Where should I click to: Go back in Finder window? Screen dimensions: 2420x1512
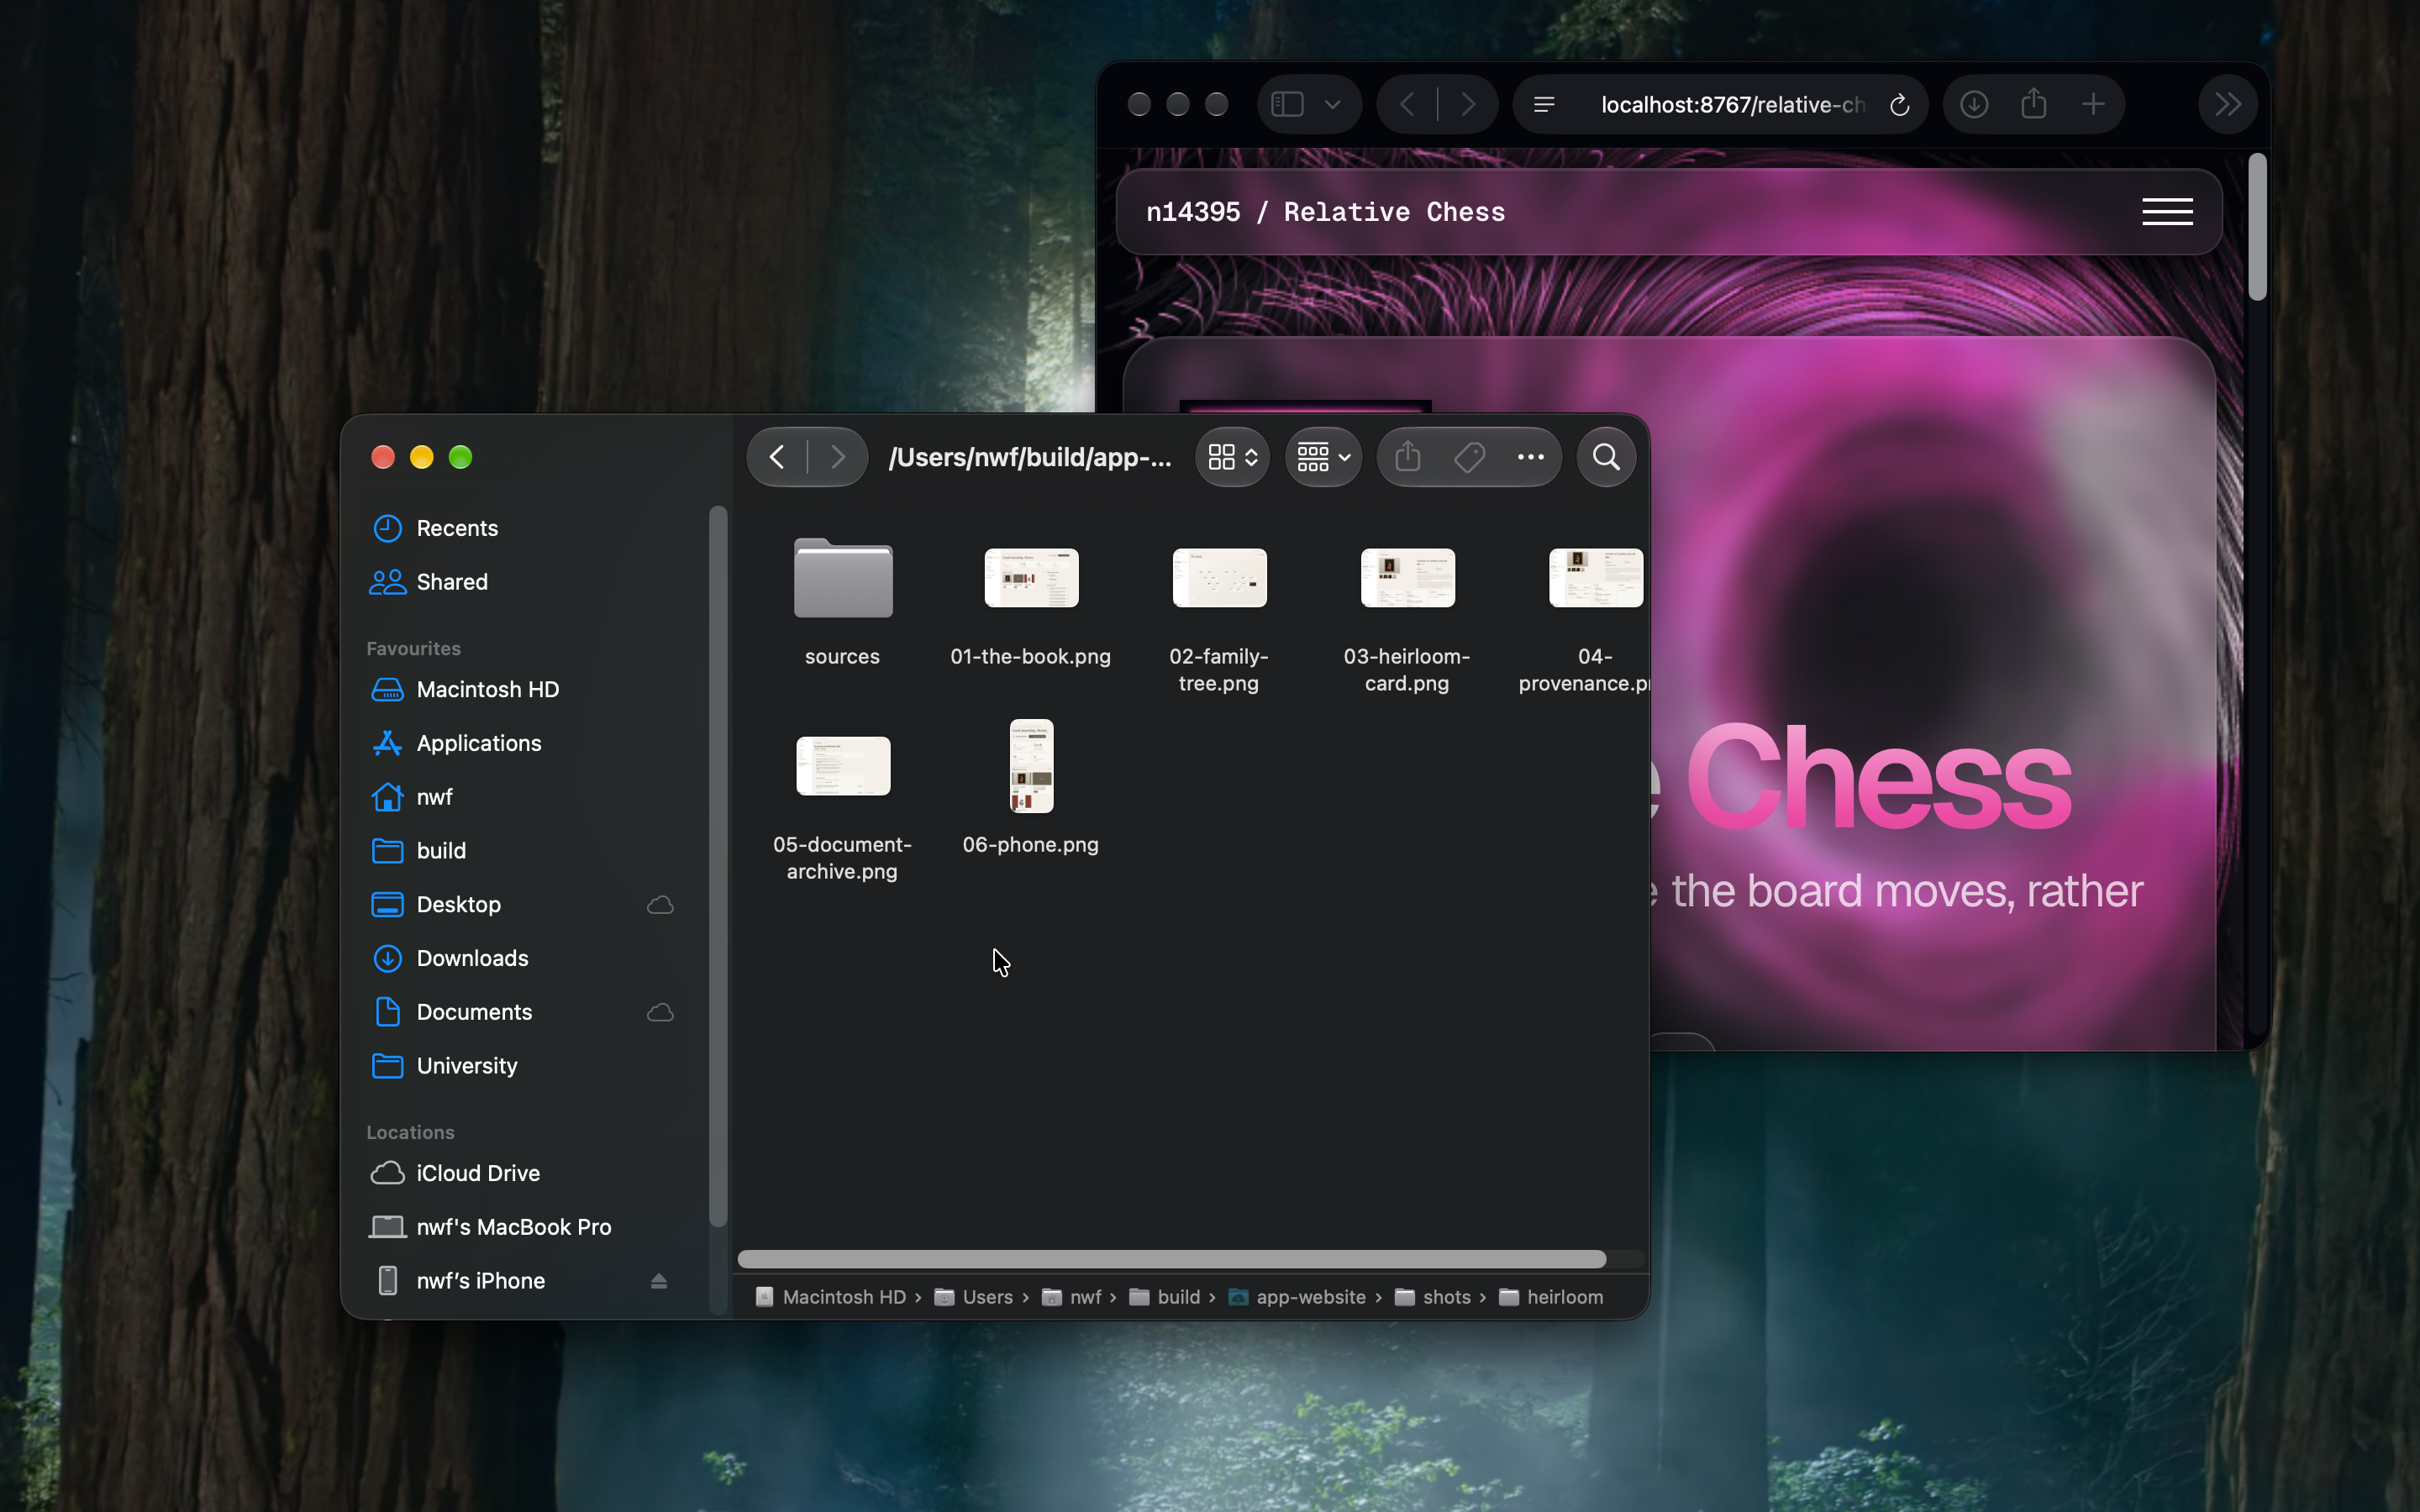pyautogui.click(x=777, y=457)
